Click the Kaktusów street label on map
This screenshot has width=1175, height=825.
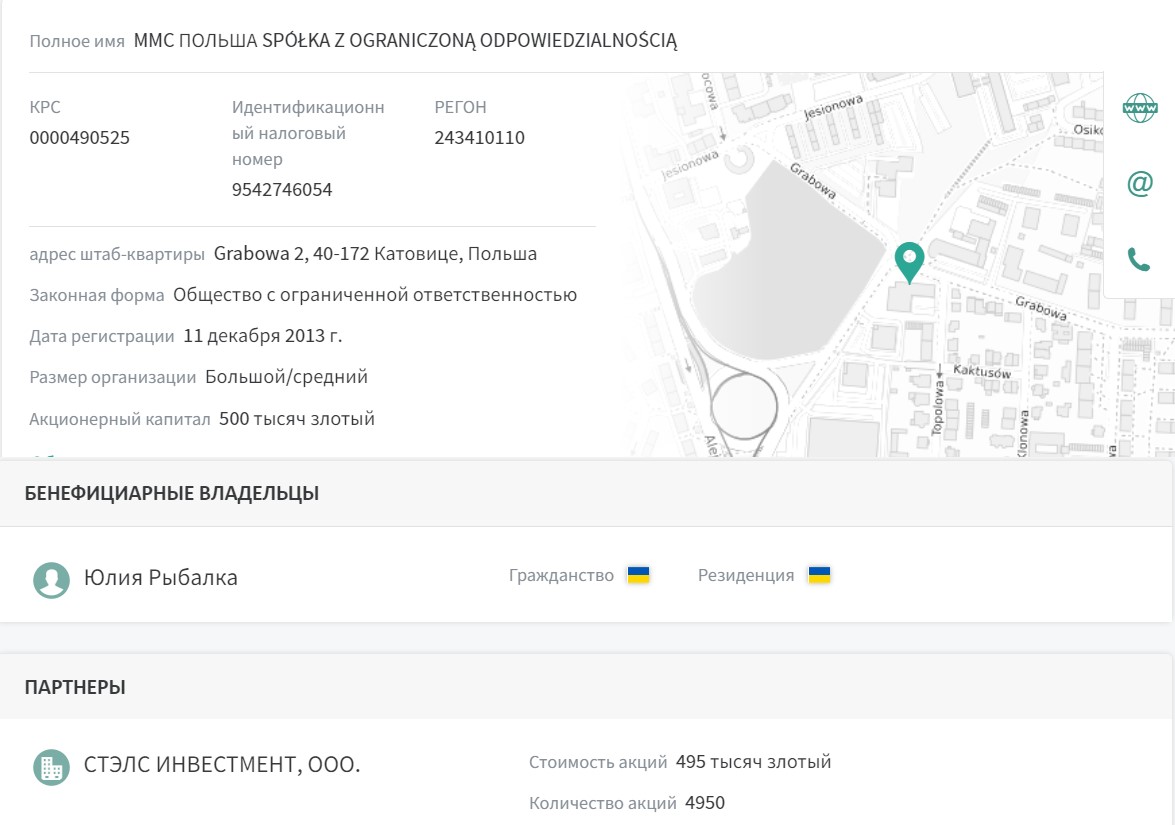(982, 372)
